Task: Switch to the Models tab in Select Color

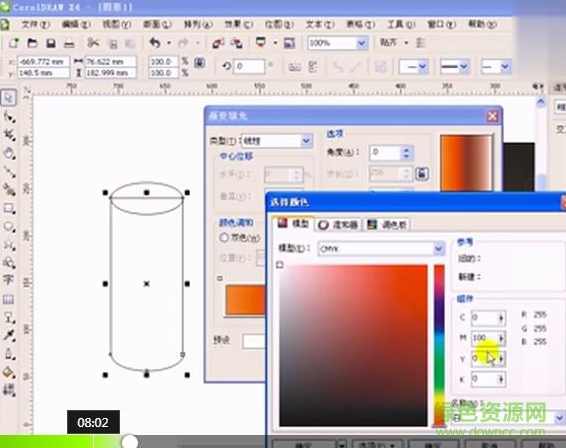Action: (293, 224)
